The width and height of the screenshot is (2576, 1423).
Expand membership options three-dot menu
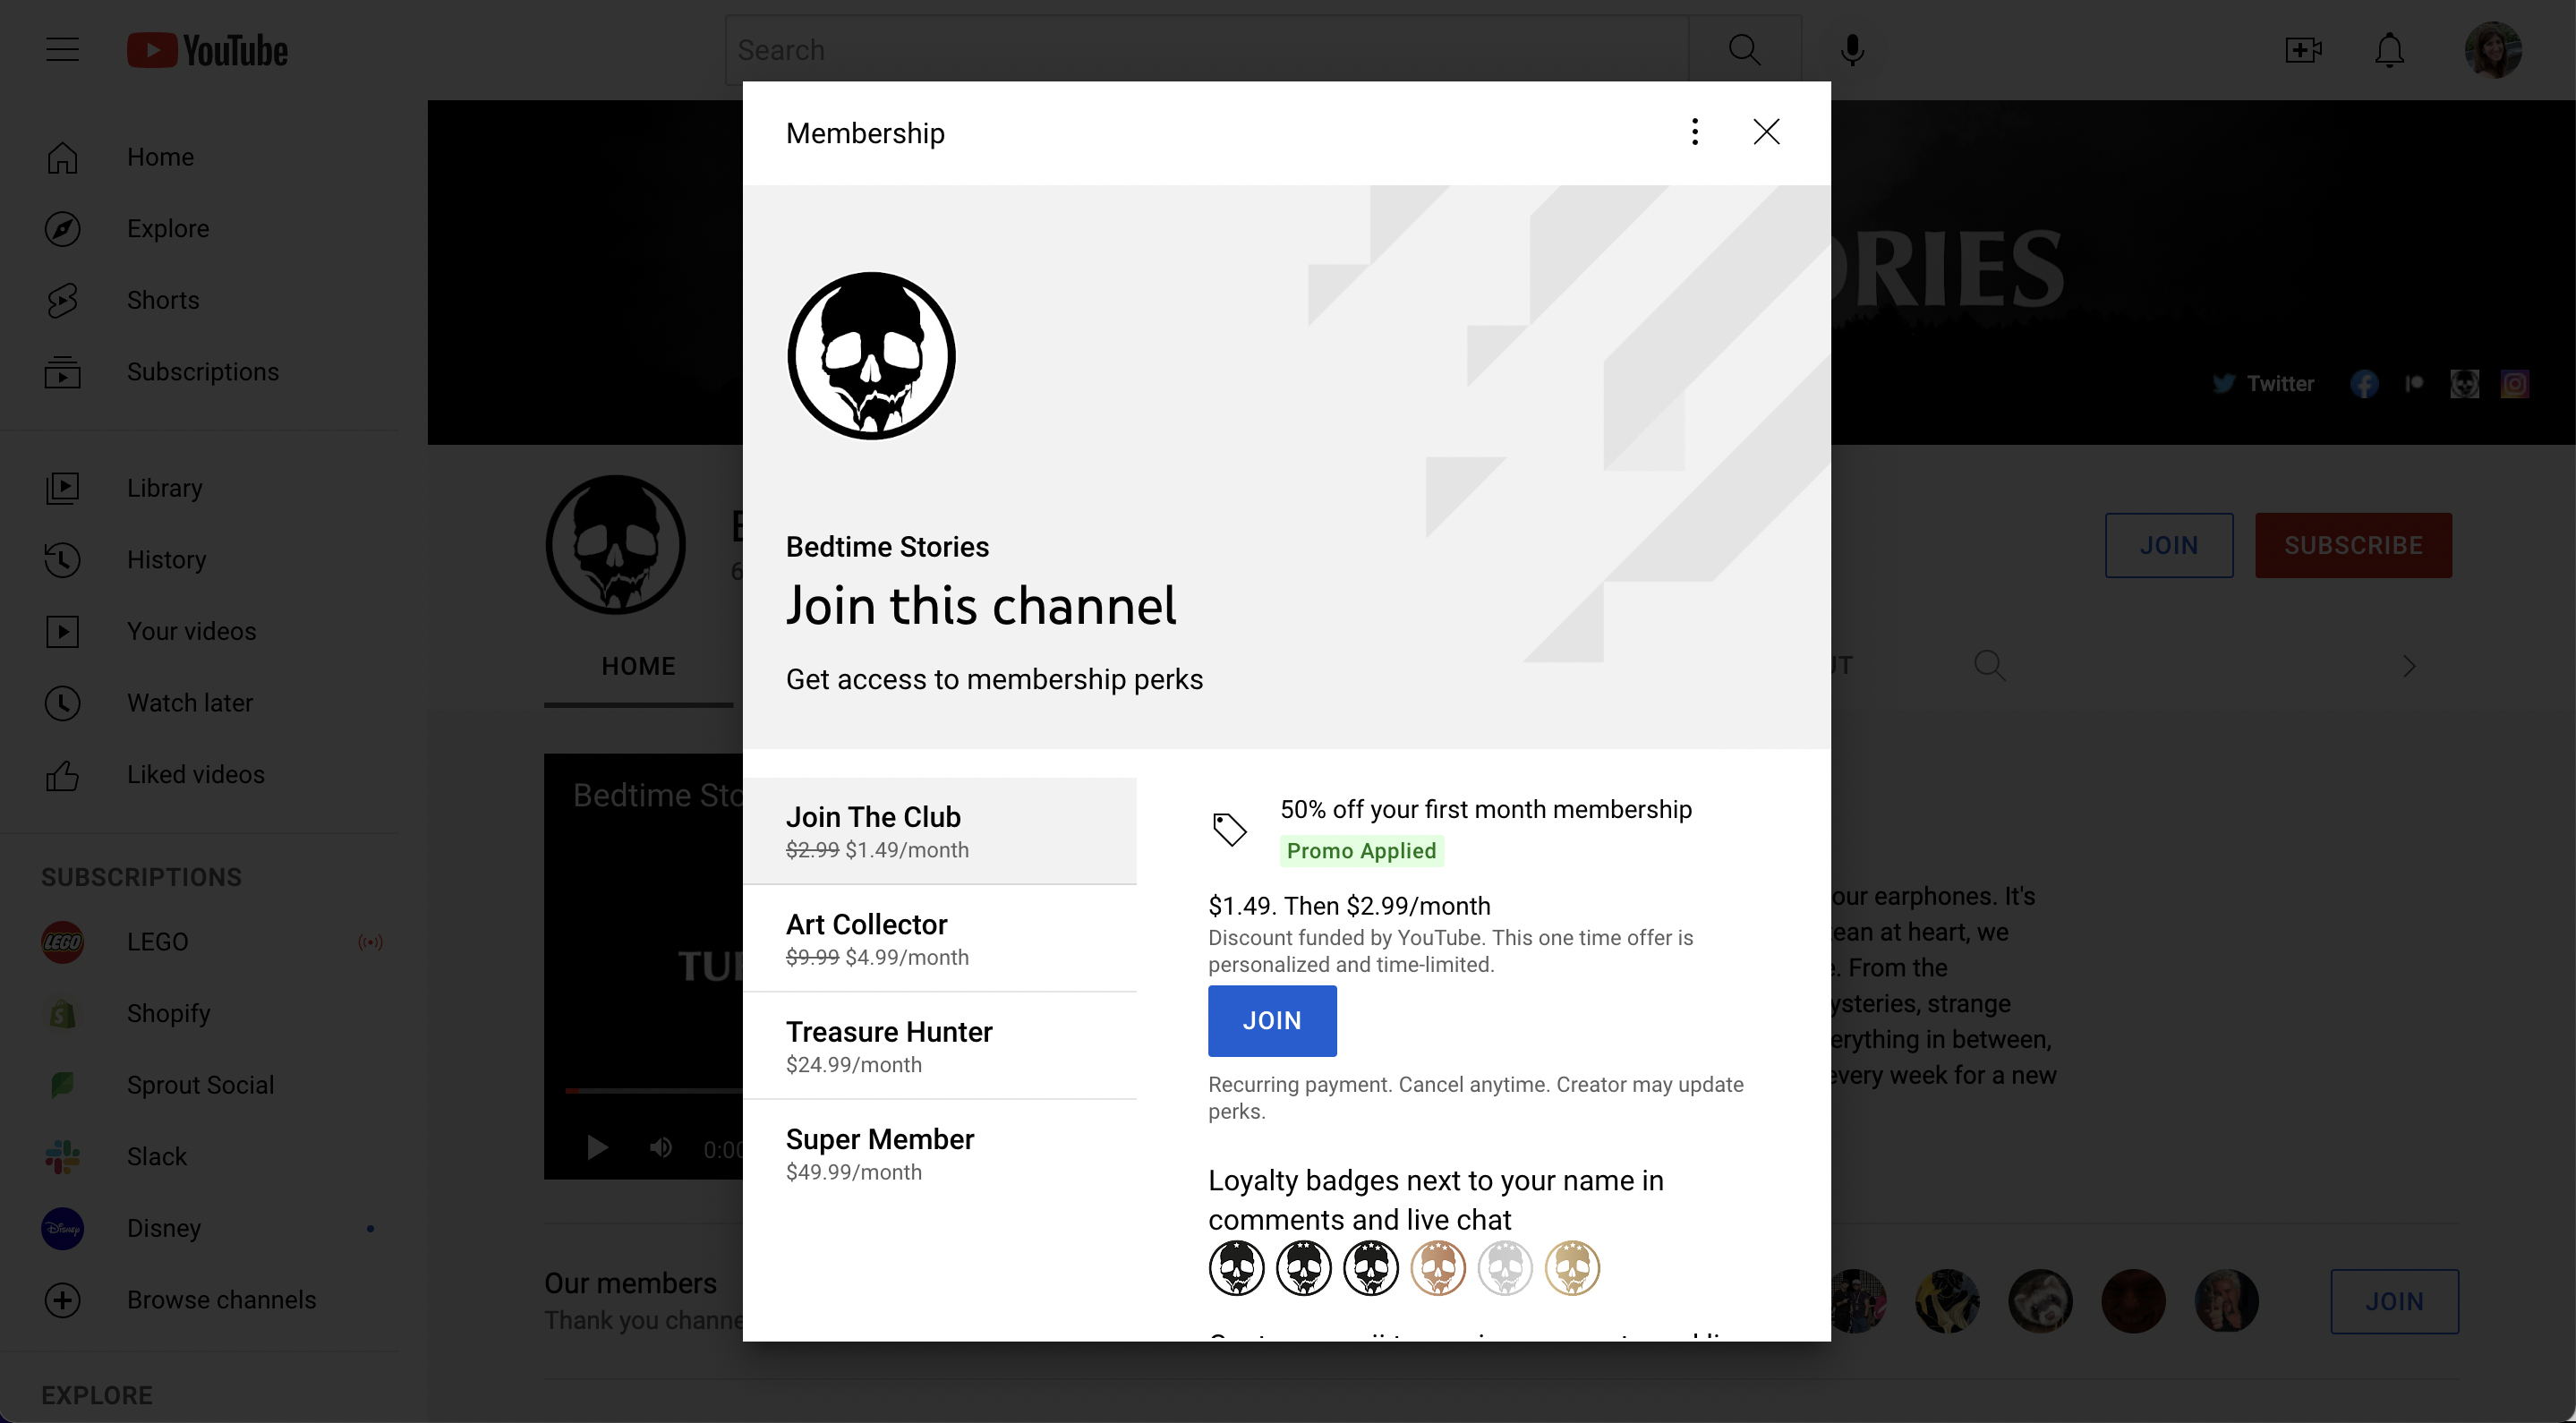[1694, 132]
